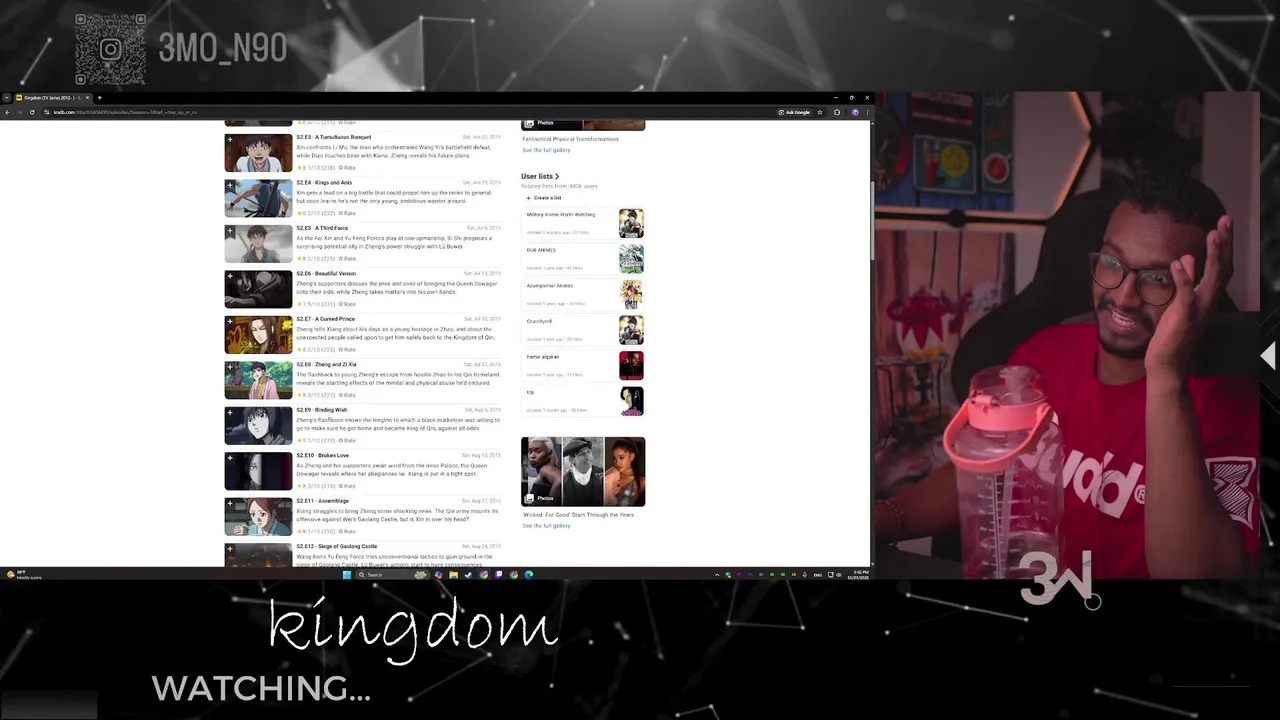
Task: Add S2.E5 A Third Force to watchlist
Action: [x=229, y=231]
